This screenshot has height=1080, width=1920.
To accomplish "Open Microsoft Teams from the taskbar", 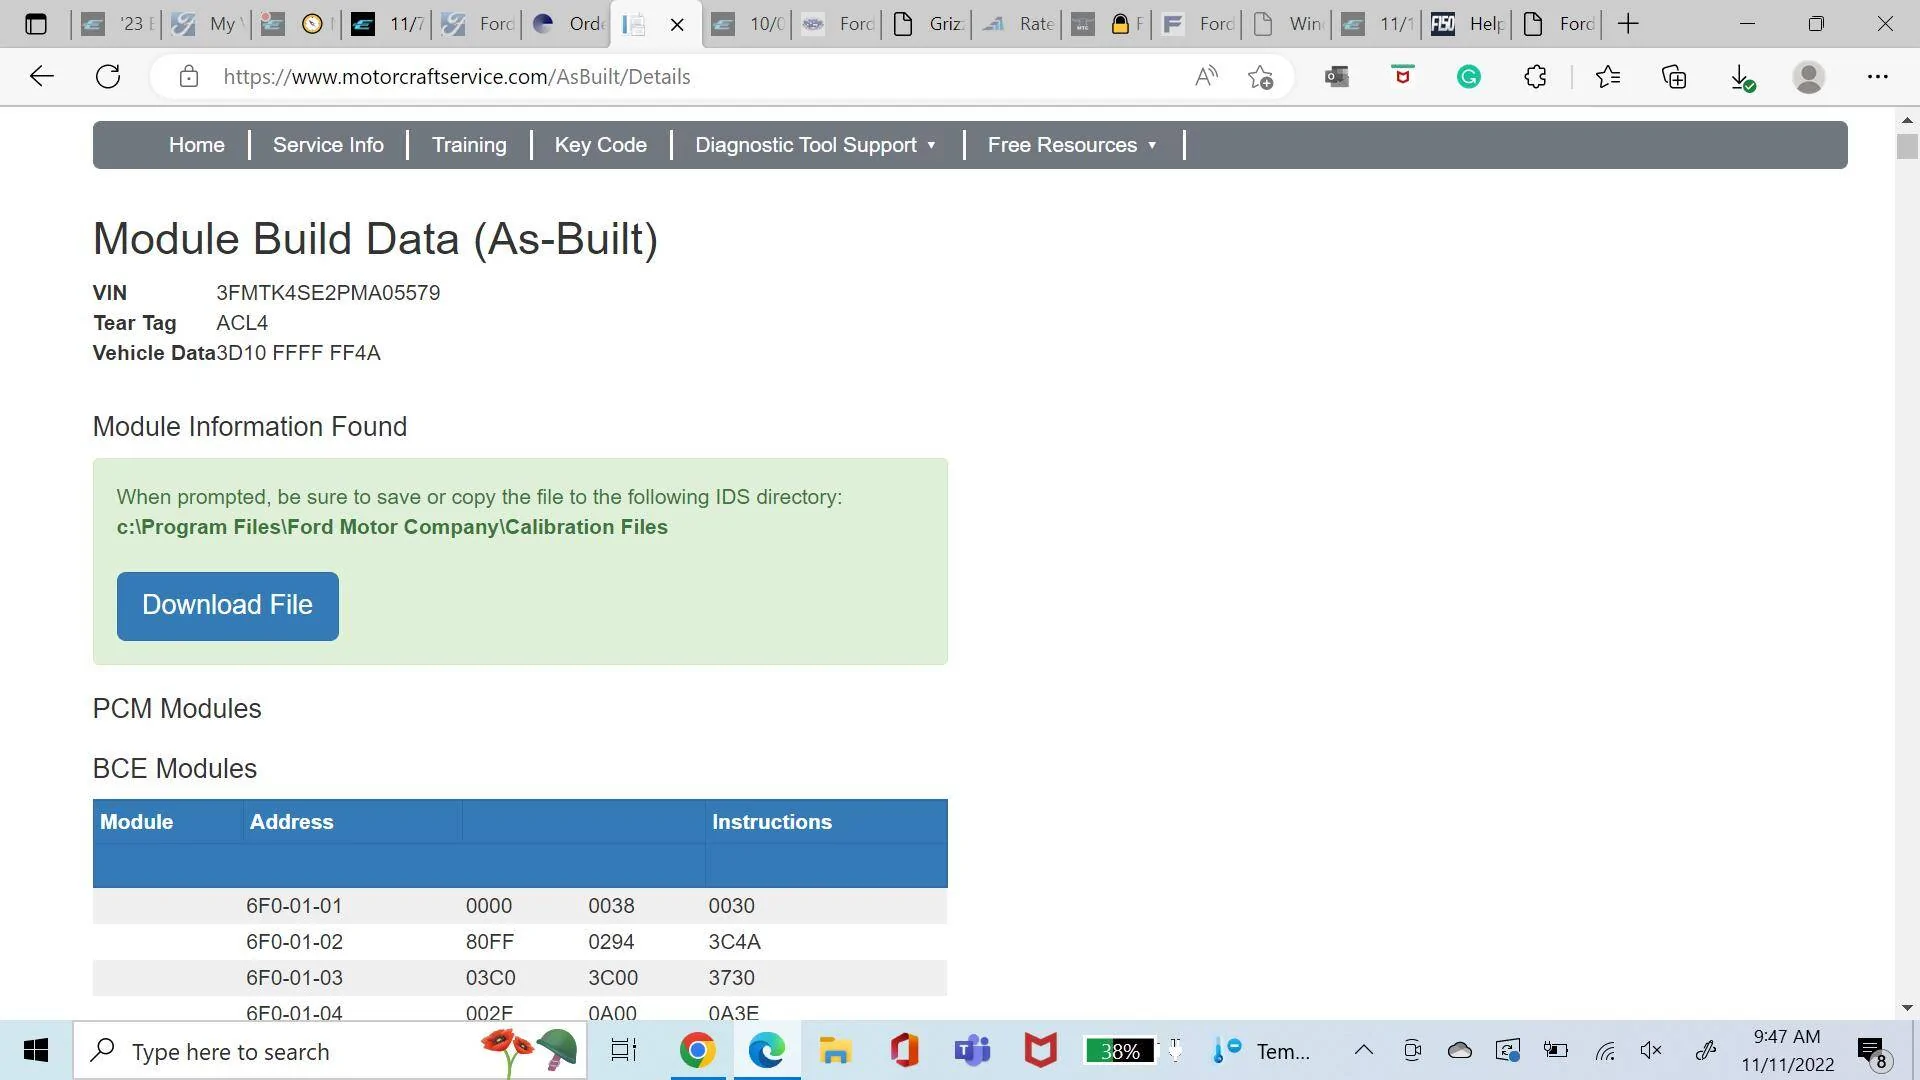I will (x=972, y=1051).
